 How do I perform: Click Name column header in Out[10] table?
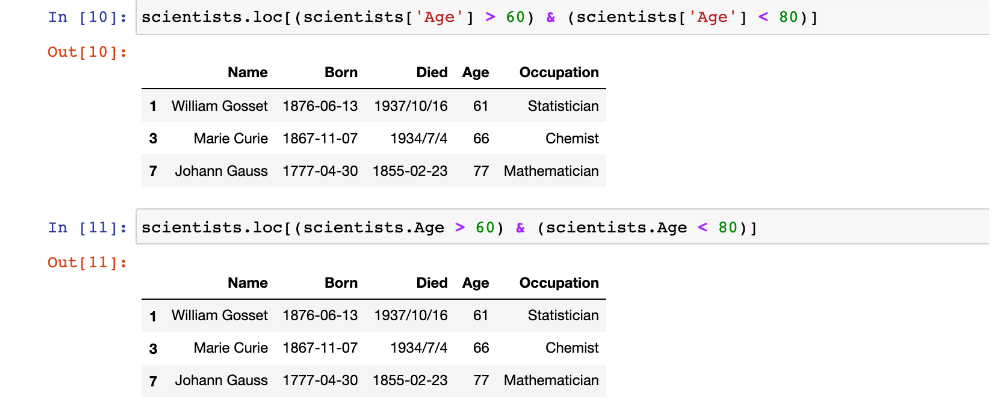(x=247, y=72)
